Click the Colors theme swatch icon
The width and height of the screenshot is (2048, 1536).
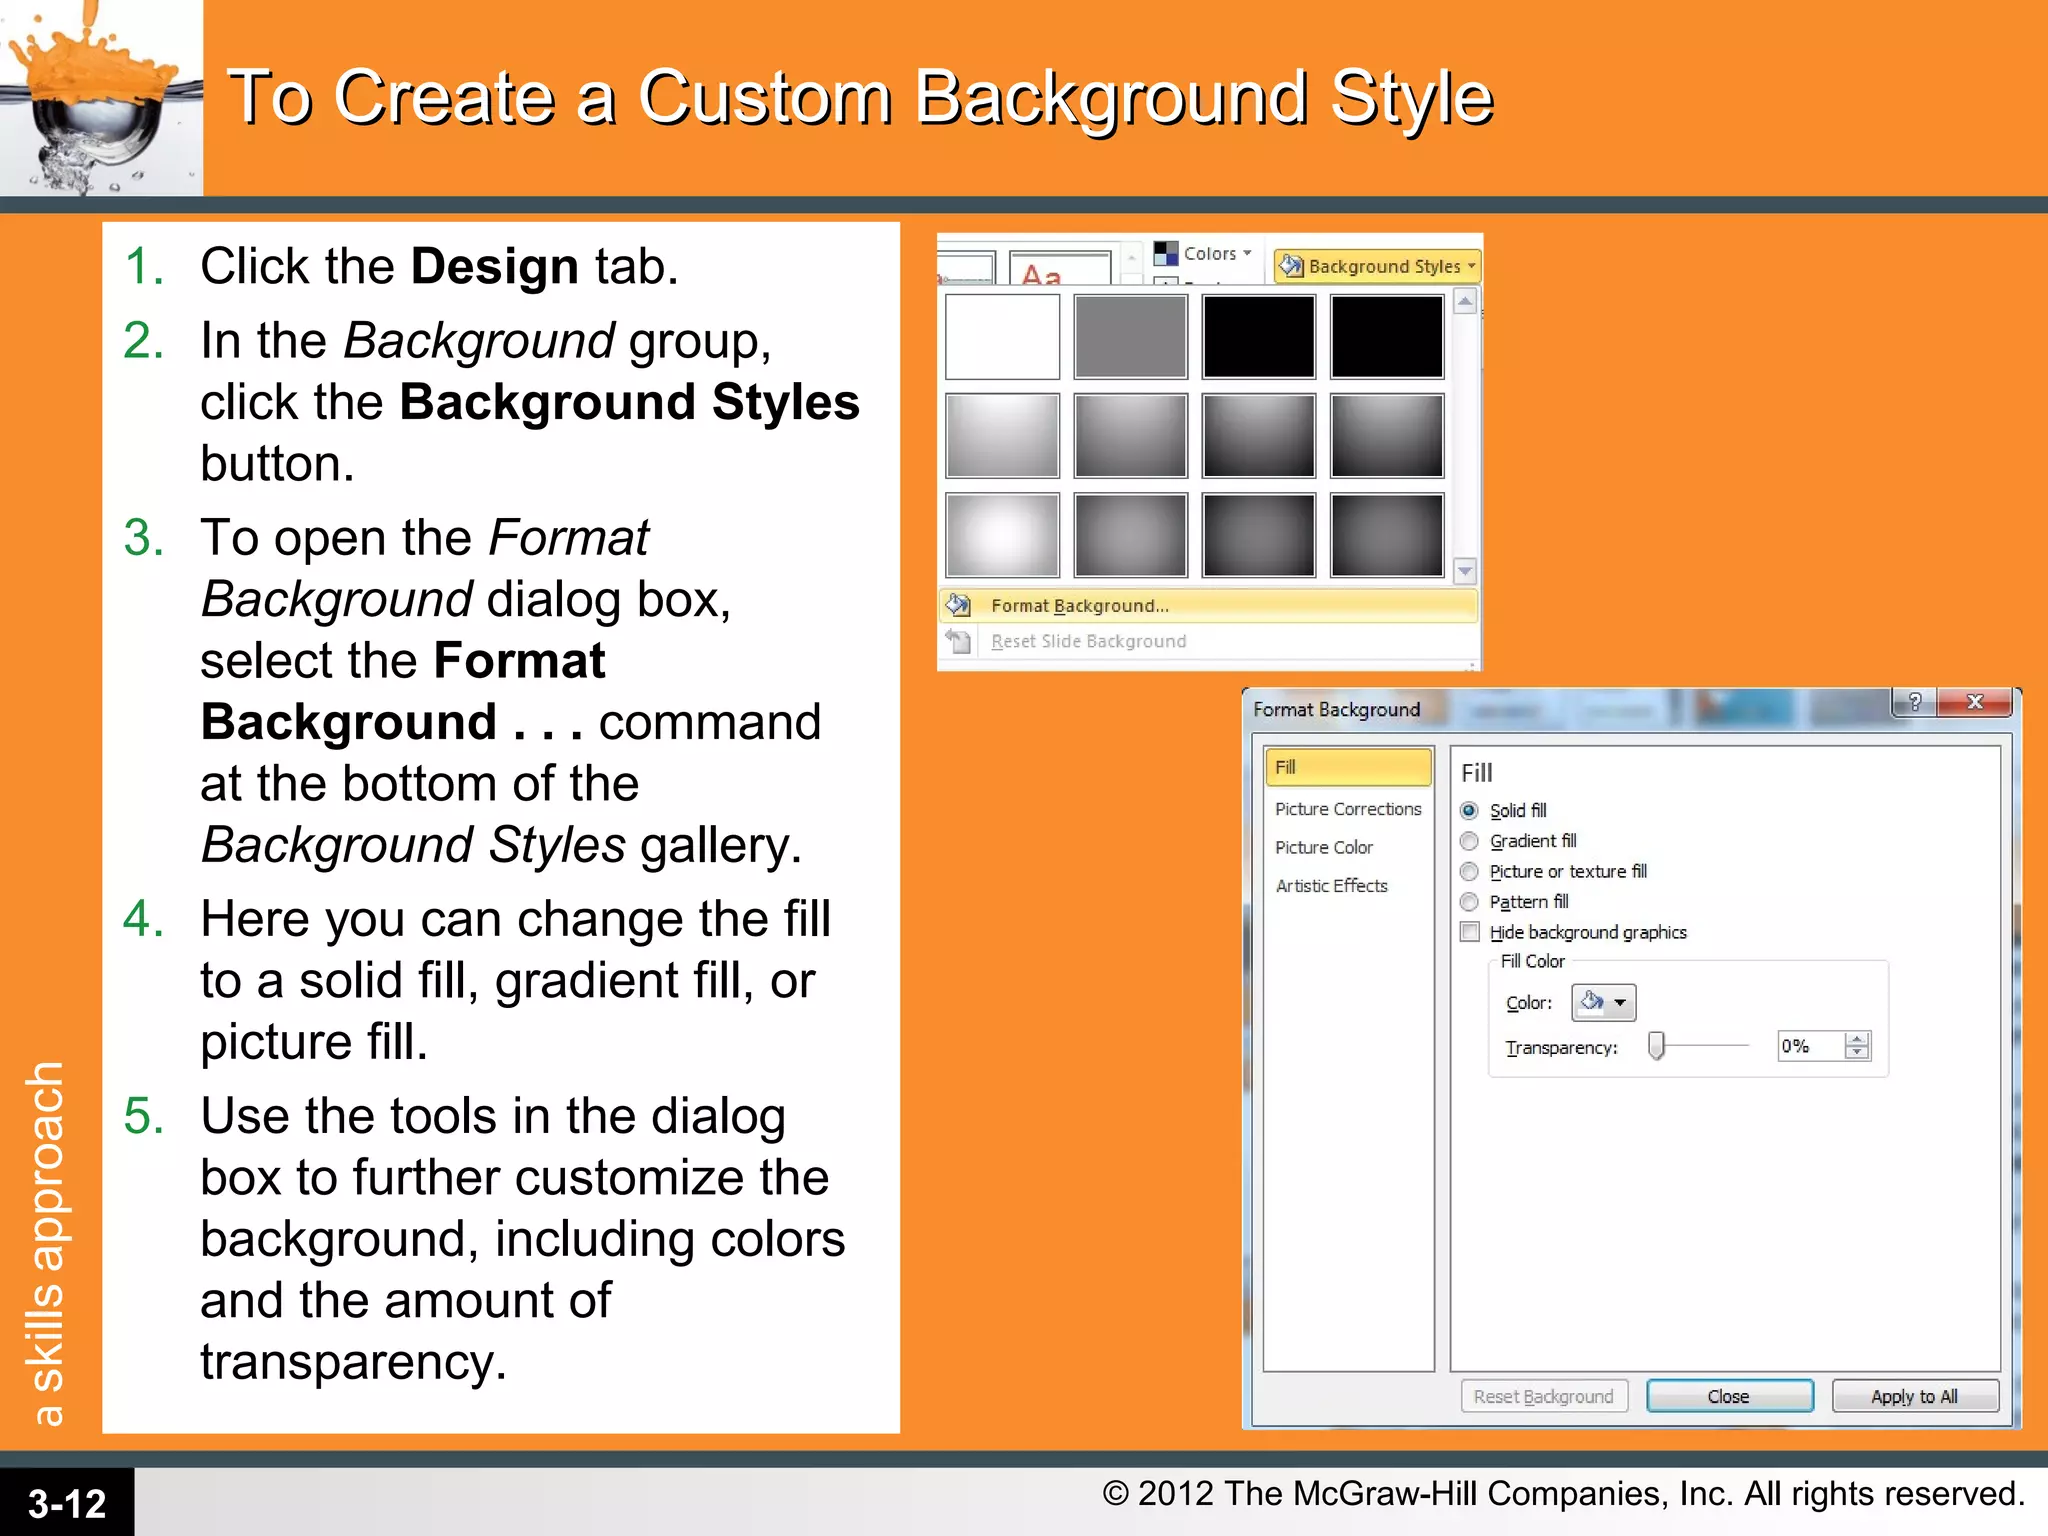tap(1165, 253)
